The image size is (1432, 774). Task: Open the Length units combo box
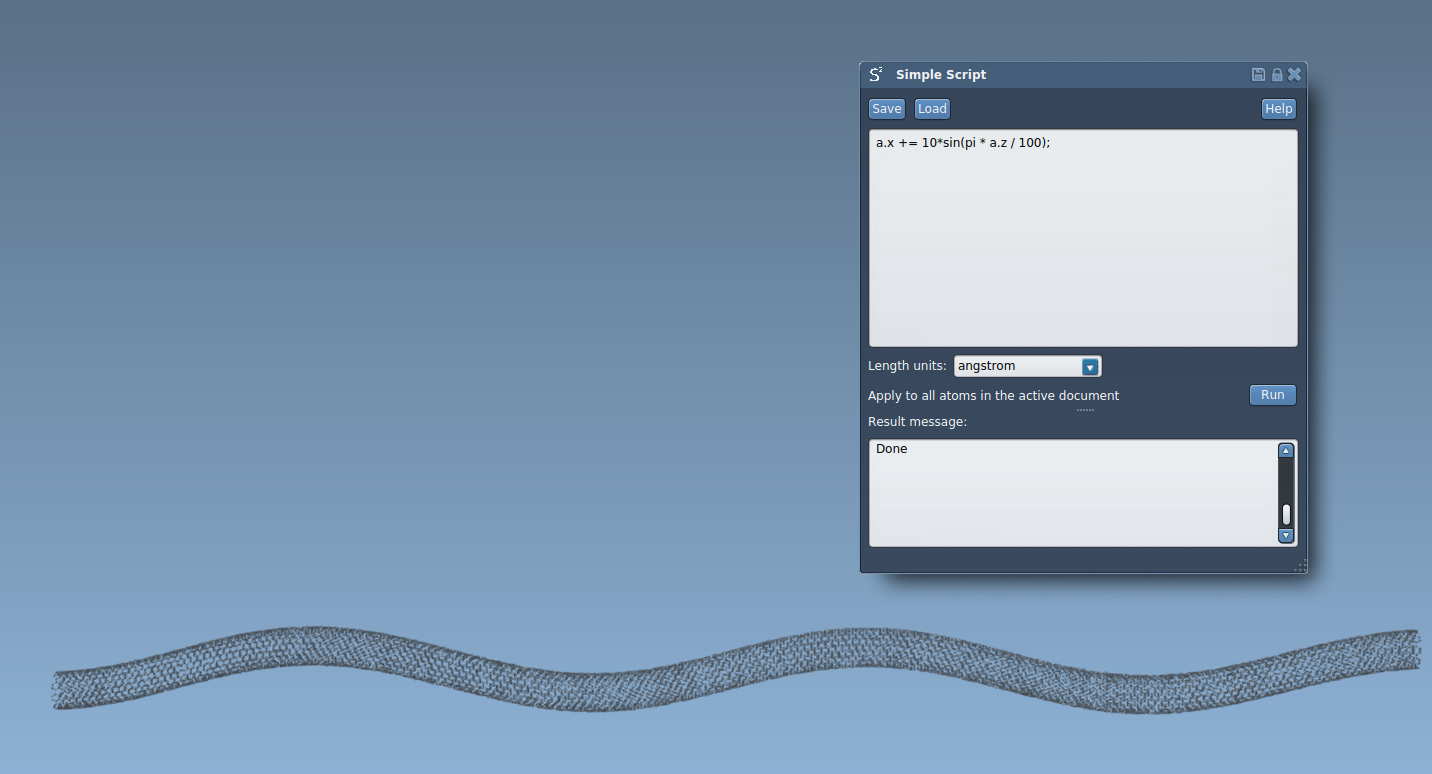[1026, 367]
